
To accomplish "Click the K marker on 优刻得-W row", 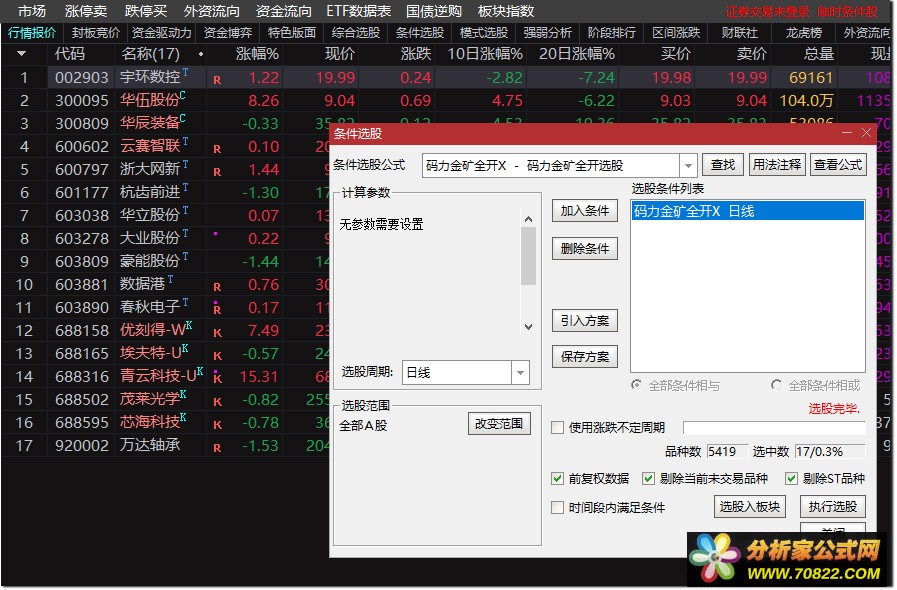I will point(217,332).
